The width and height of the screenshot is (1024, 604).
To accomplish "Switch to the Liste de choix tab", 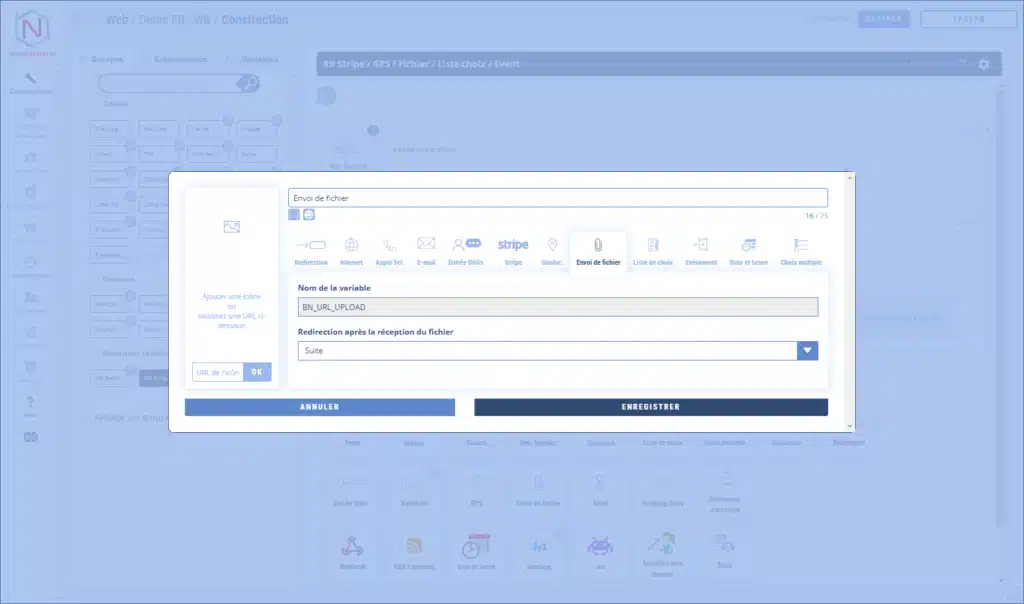I will 653,250.
